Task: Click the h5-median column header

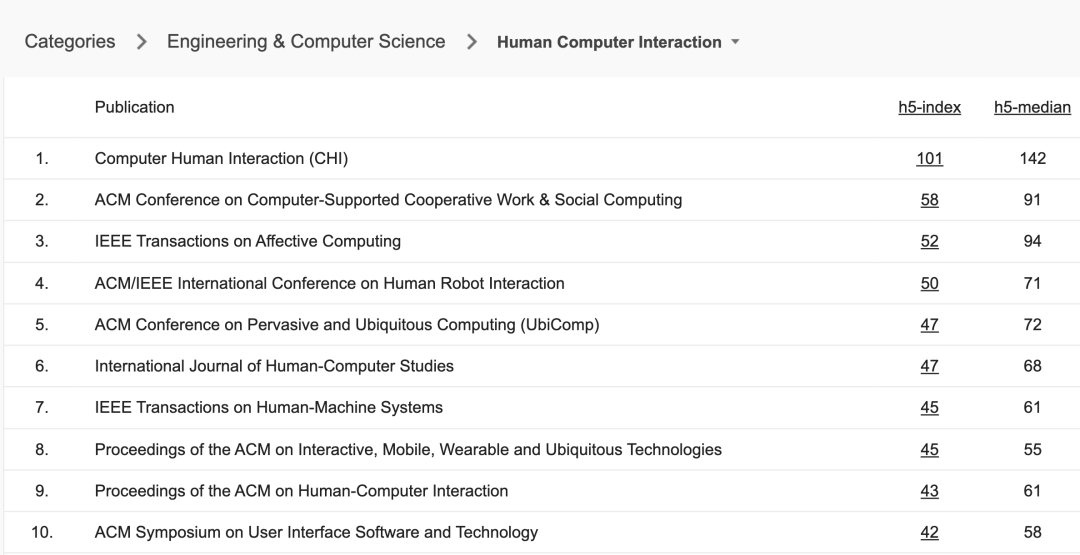Action: coord(1032,108)
